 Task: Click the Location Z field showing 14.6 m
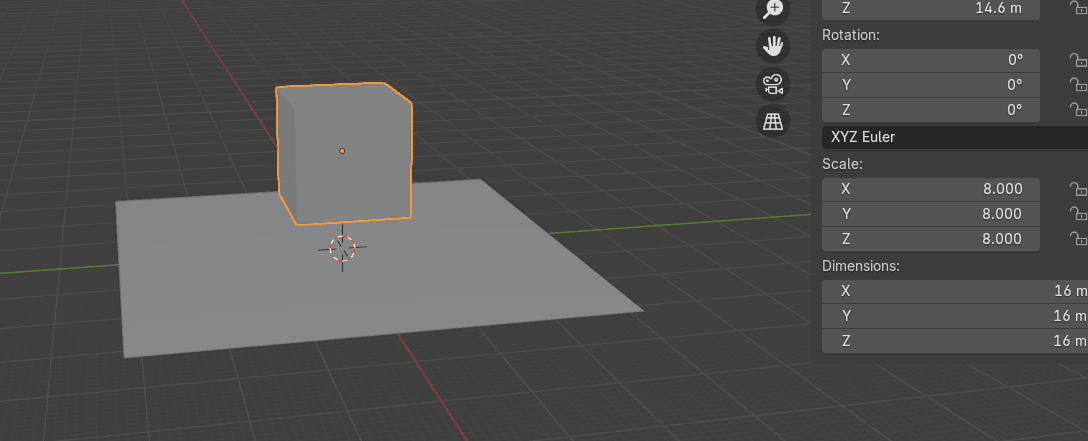point(930,9)
